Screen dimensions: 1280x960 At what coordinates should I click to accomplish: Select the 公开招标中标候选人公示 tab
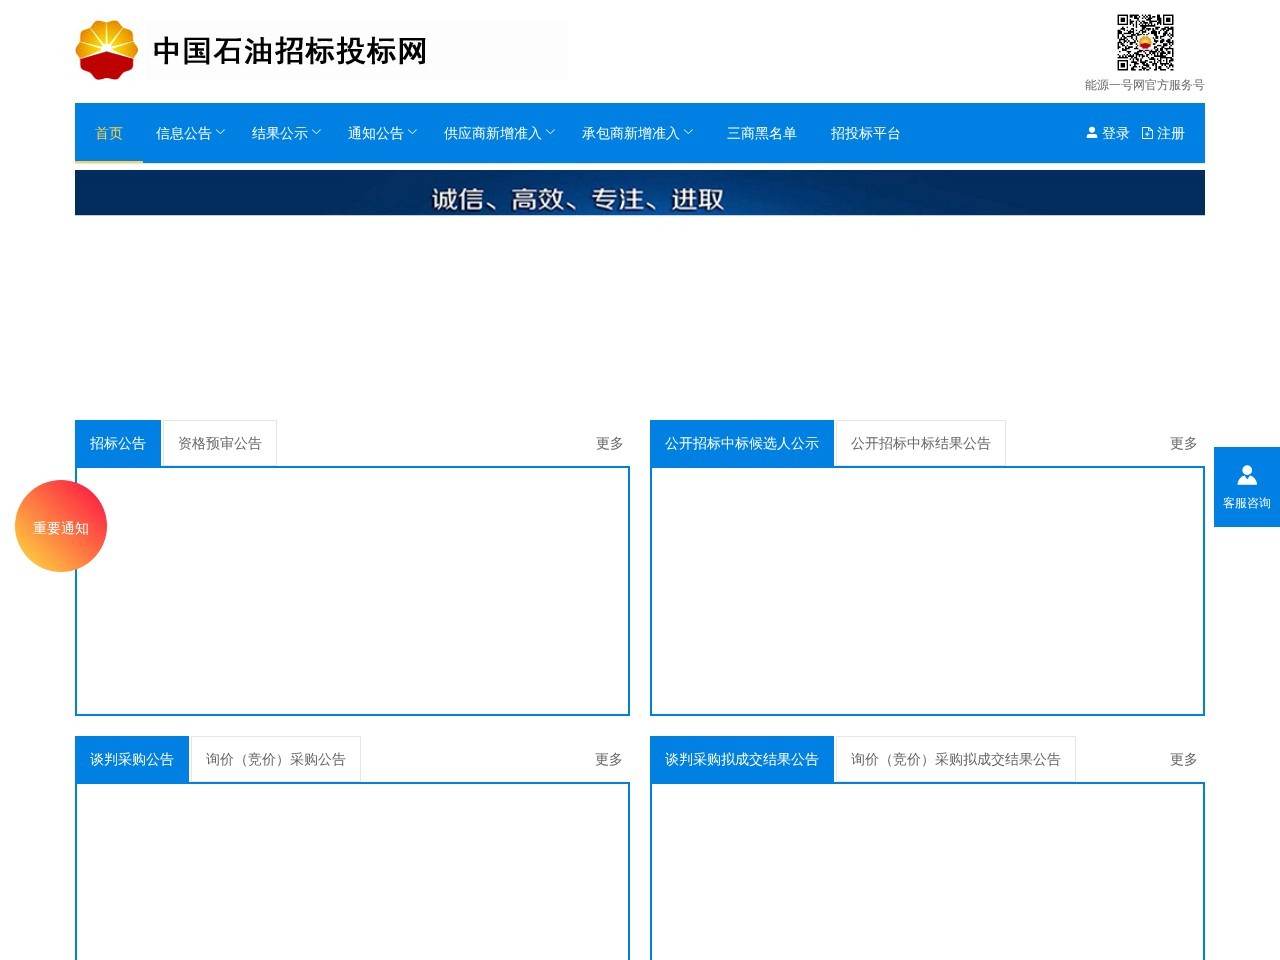coord(742,443)
